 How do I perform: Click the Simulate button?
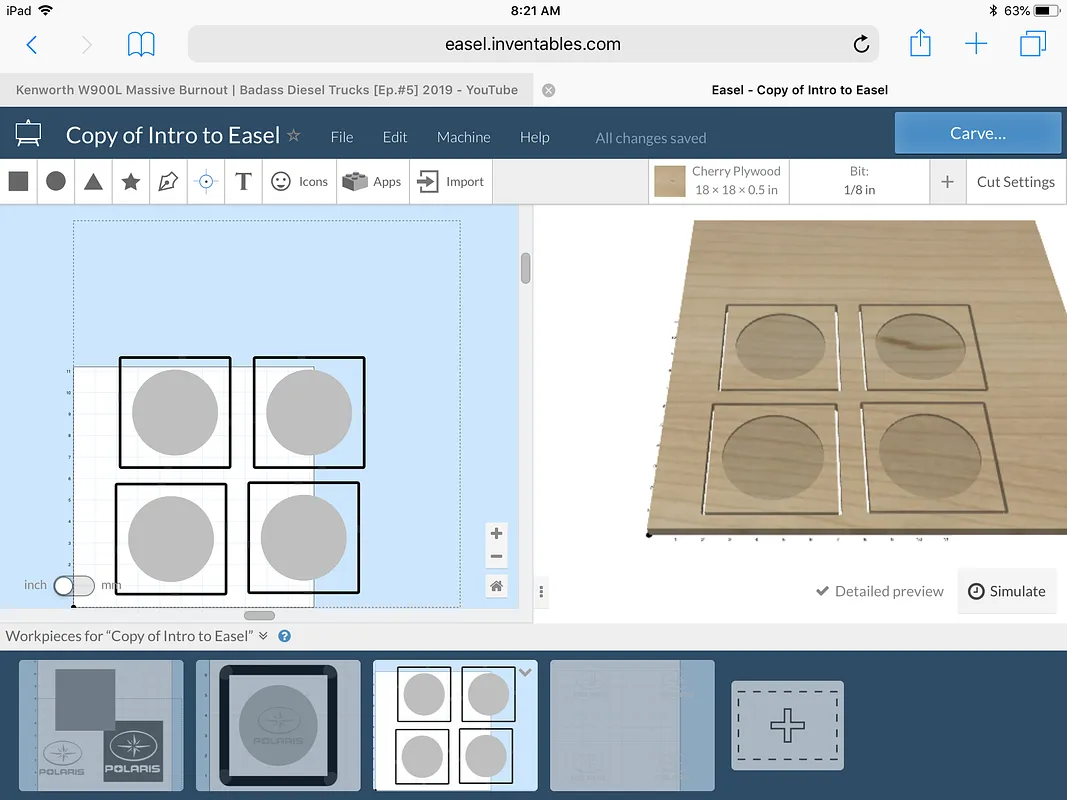(1006, 591)
